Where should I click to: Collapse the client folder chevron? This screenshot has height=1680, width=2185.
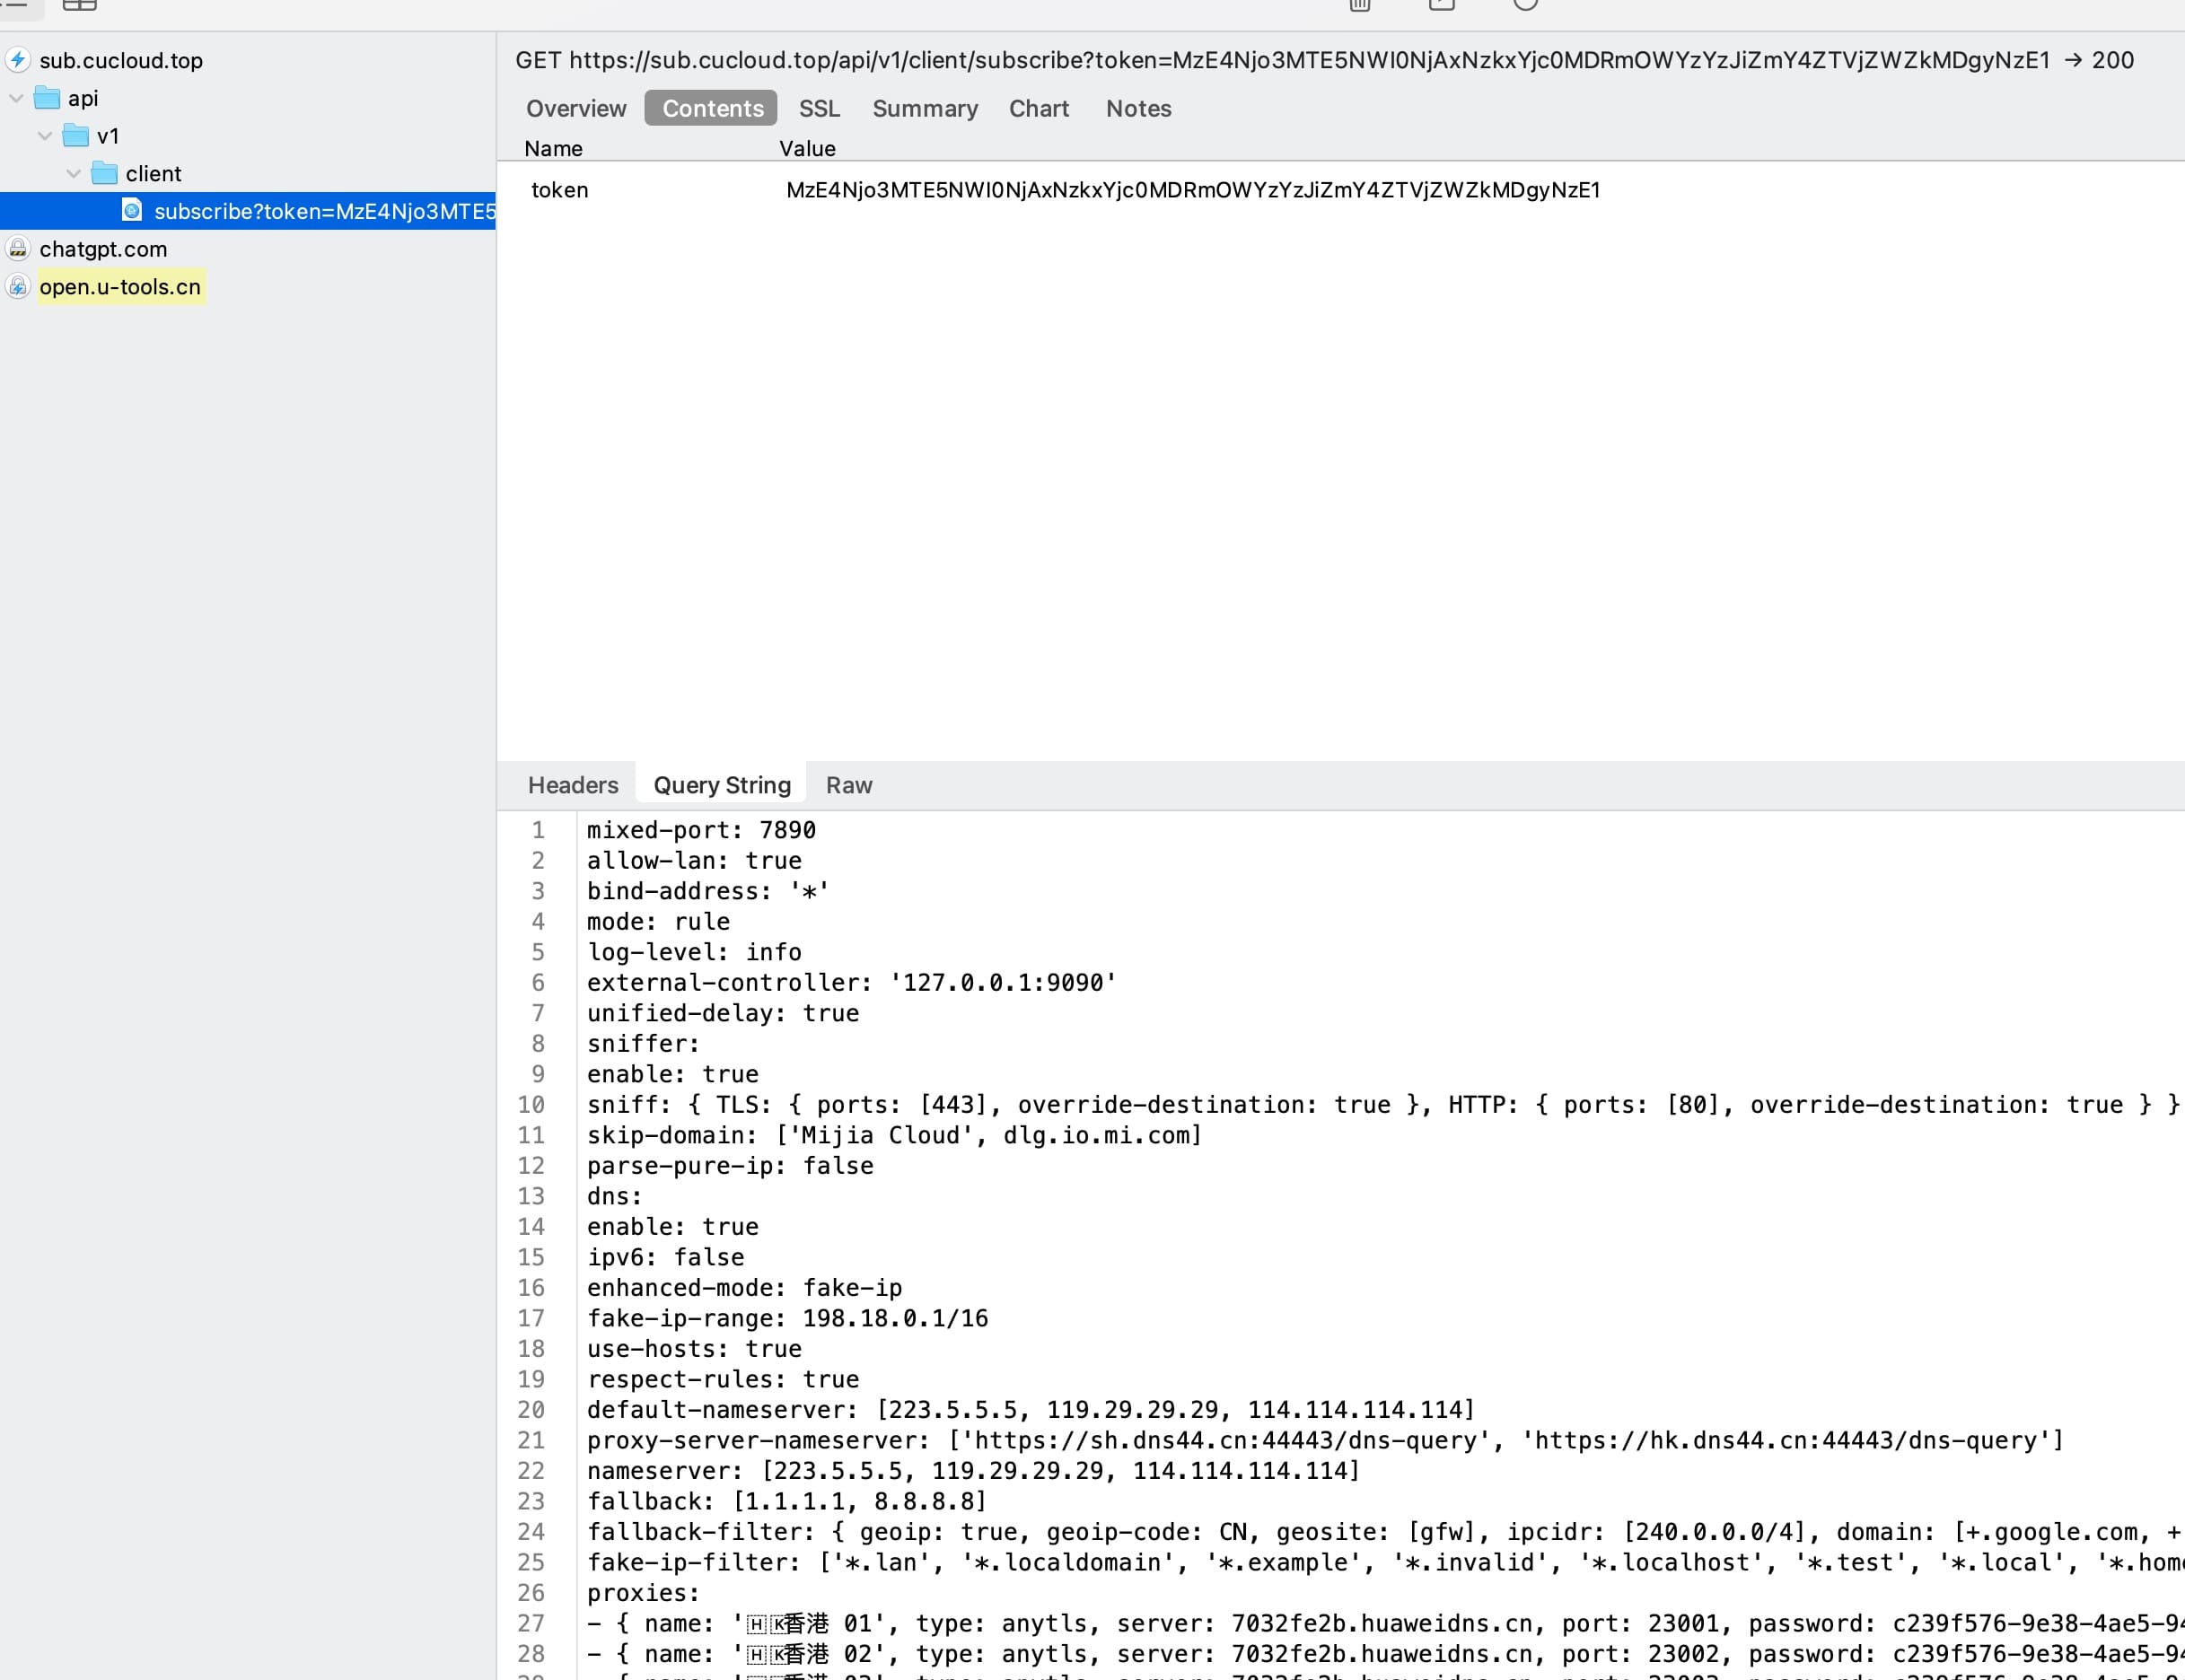74,173
